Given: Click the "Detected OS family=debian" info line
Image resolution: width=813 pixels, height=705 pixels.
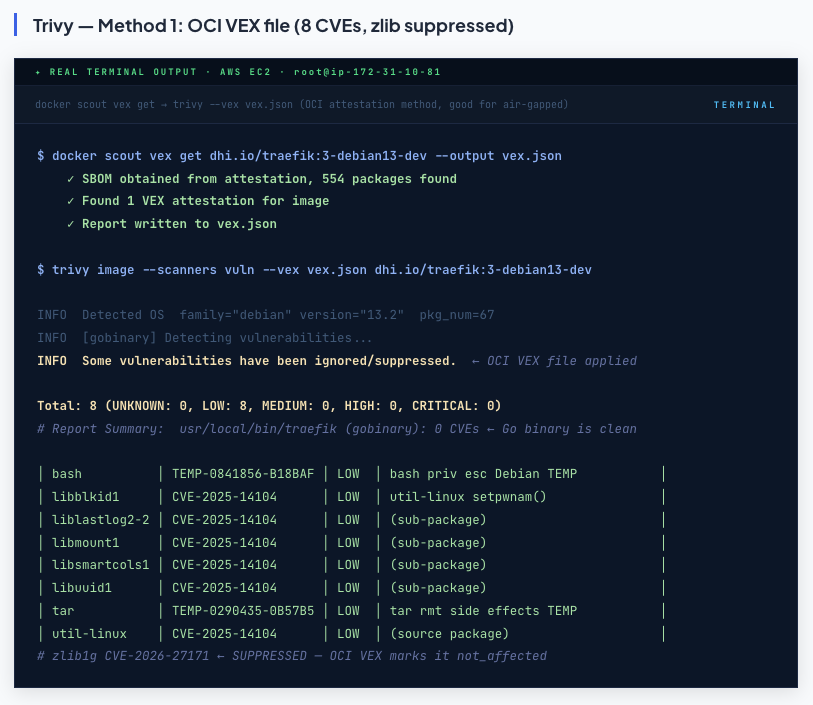Looking at the screenshot, I should tap(265, 315).
